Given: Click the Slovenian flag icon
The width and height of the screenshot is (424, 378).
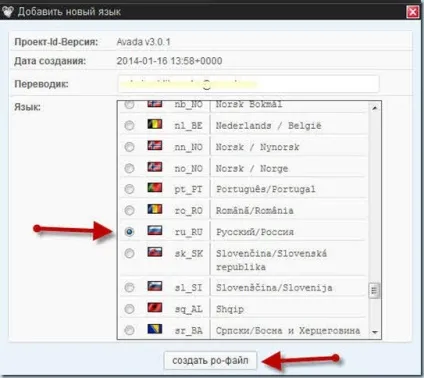Looking at the screenshot, I should [x=155, y=286].
